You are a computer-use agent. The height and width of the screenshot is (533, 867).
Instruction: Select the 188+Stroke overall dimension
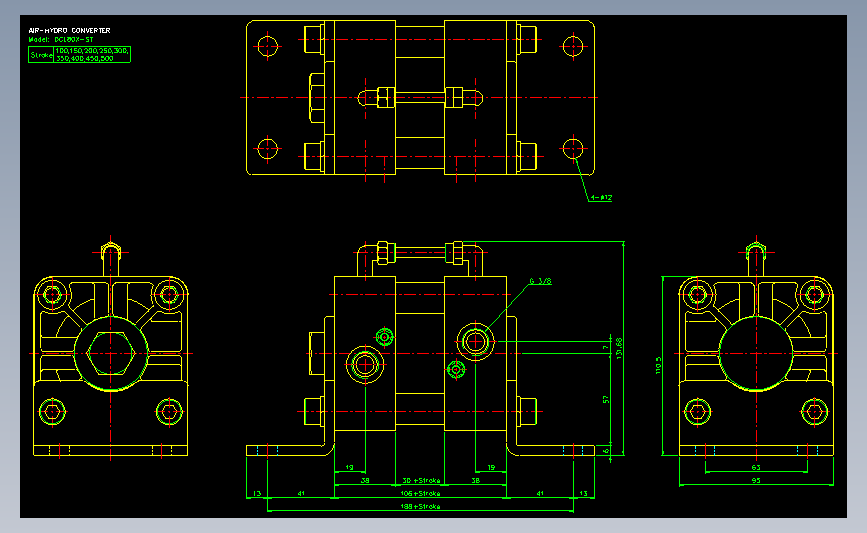[420, 506]
